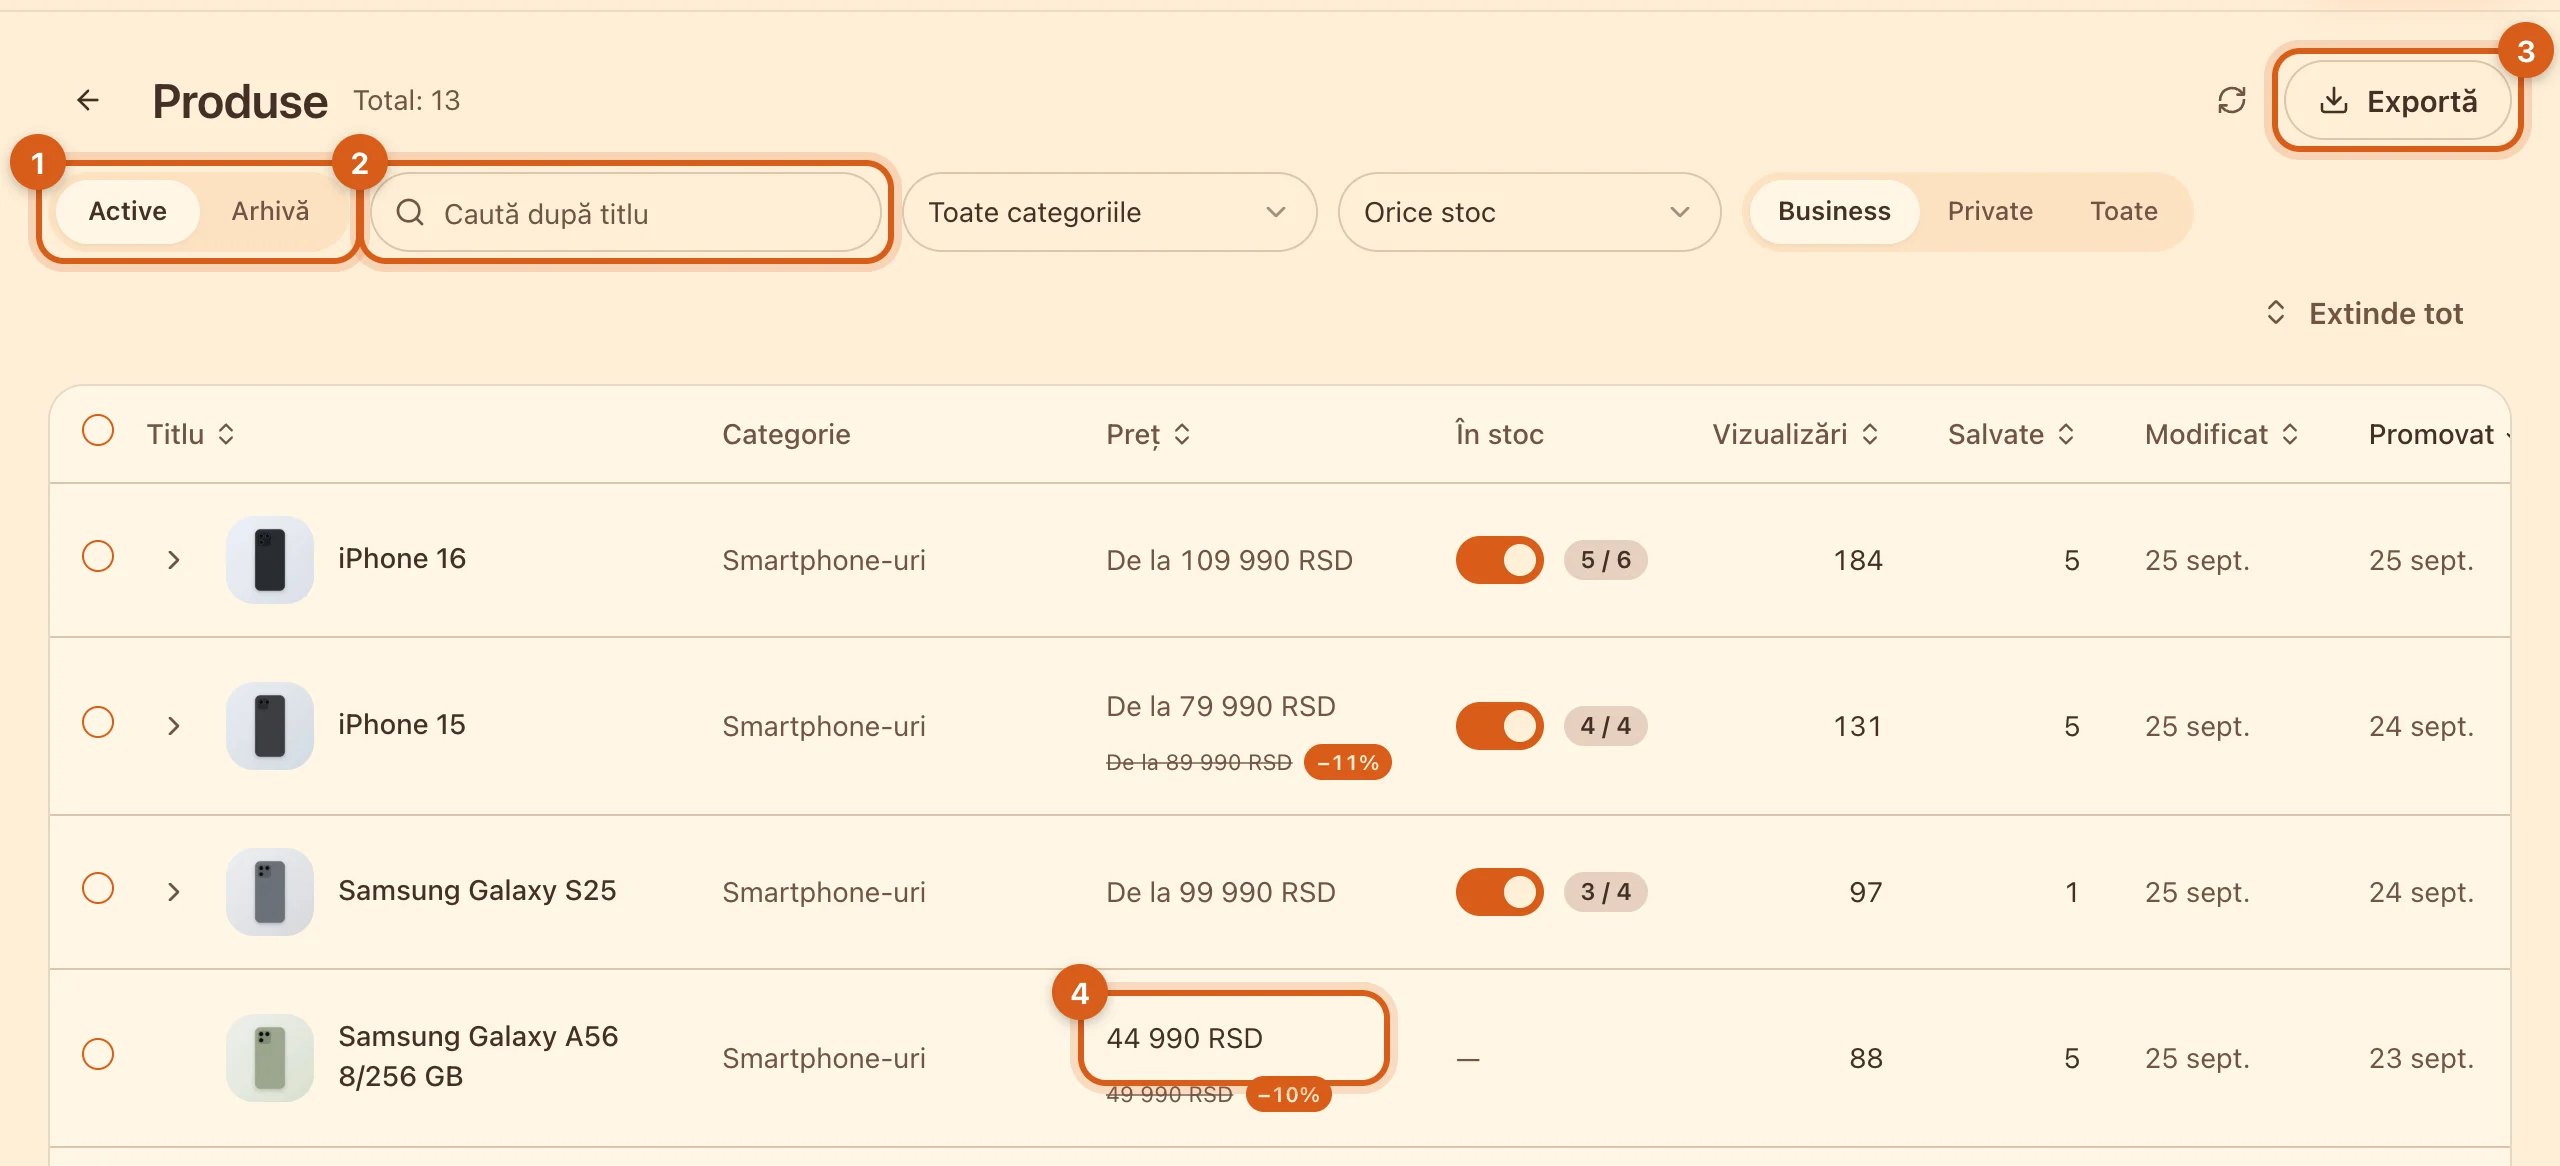Click the price De la 99 990 RSD
This screenshot has width=2560, height=1166.
tap(1221, 892)
